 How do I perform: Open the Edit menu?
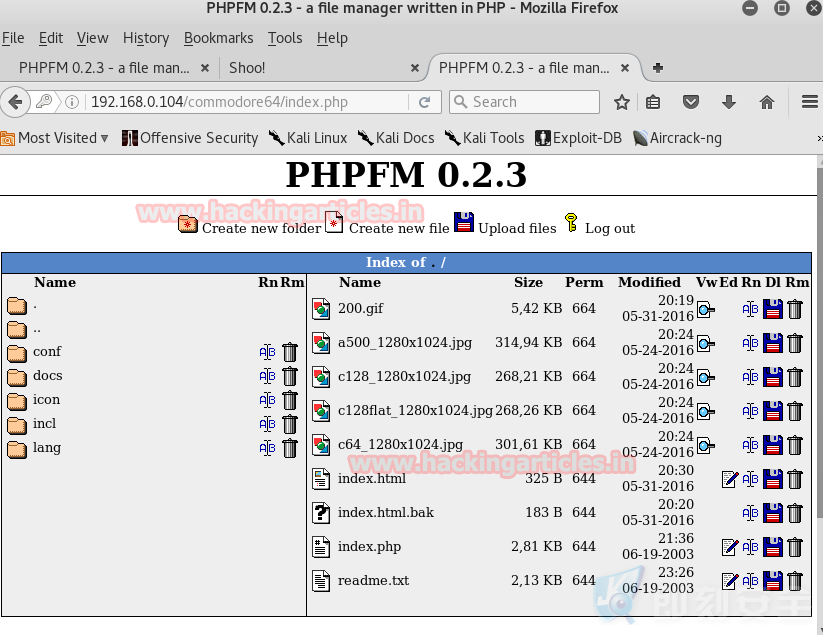pos(51,38)
